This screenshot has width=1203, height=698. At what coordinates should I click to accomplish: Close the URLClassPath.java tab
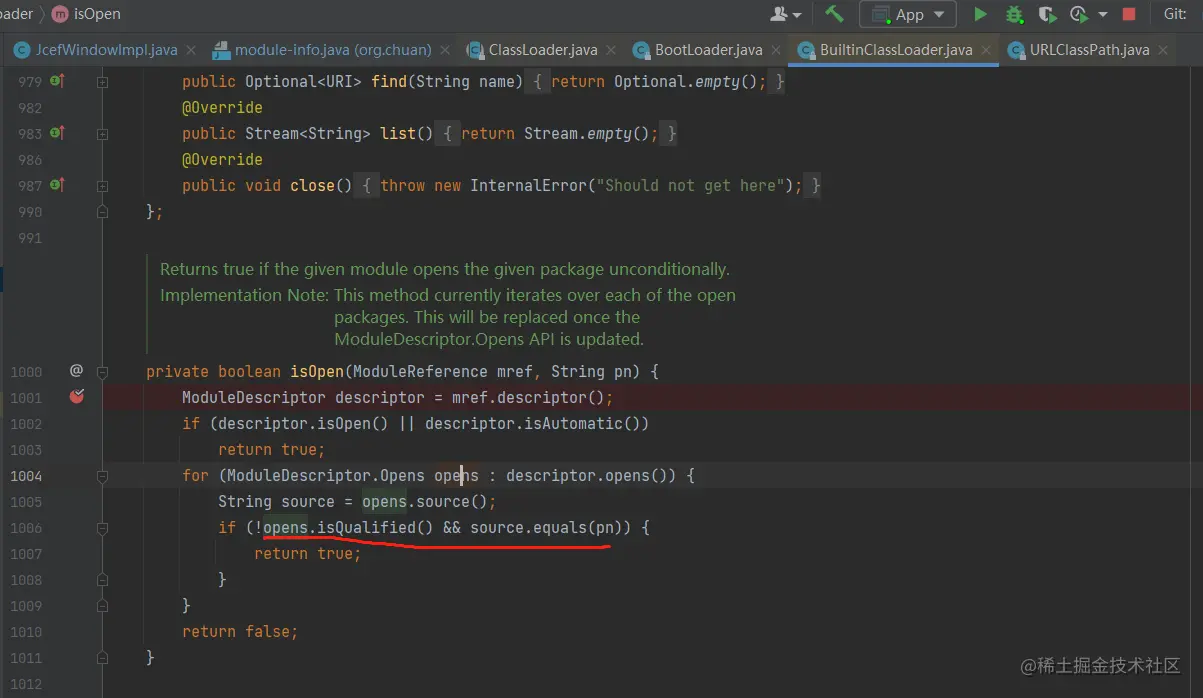click(x=1165, y=49)
